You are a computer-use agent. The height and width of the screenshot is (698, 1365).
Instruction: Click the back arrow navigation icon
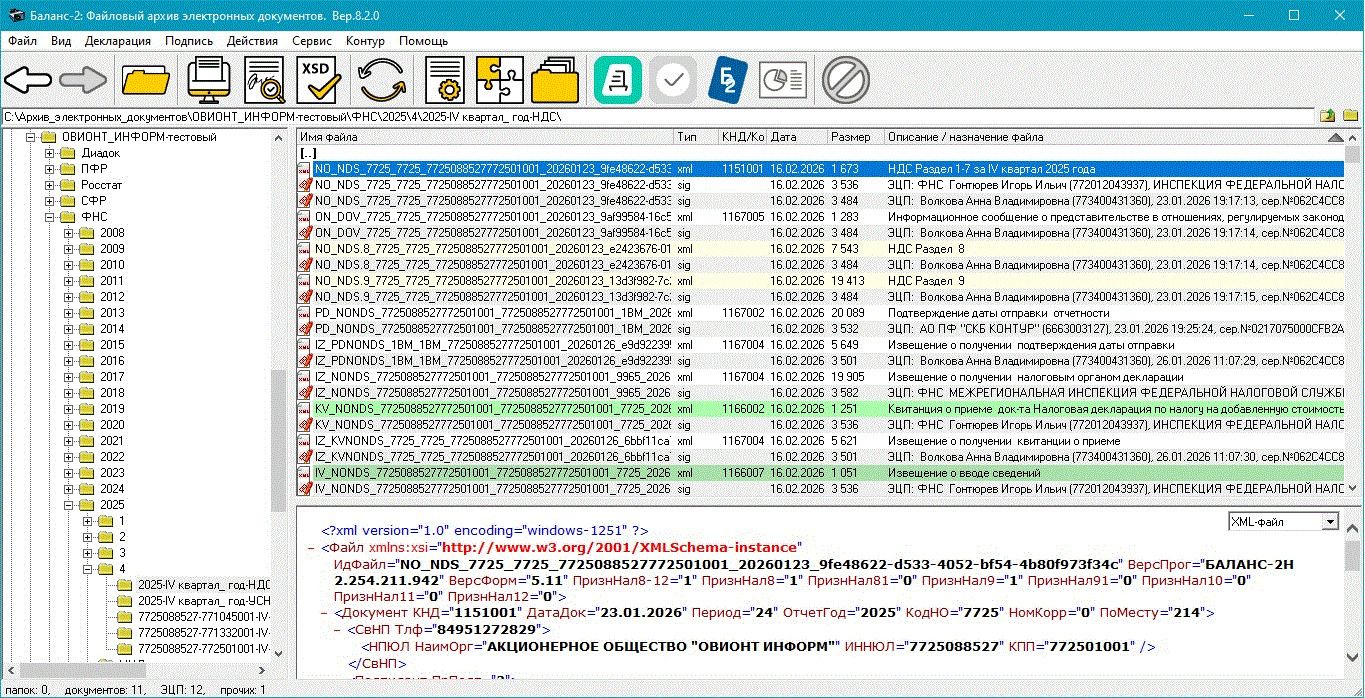[29, 81]
